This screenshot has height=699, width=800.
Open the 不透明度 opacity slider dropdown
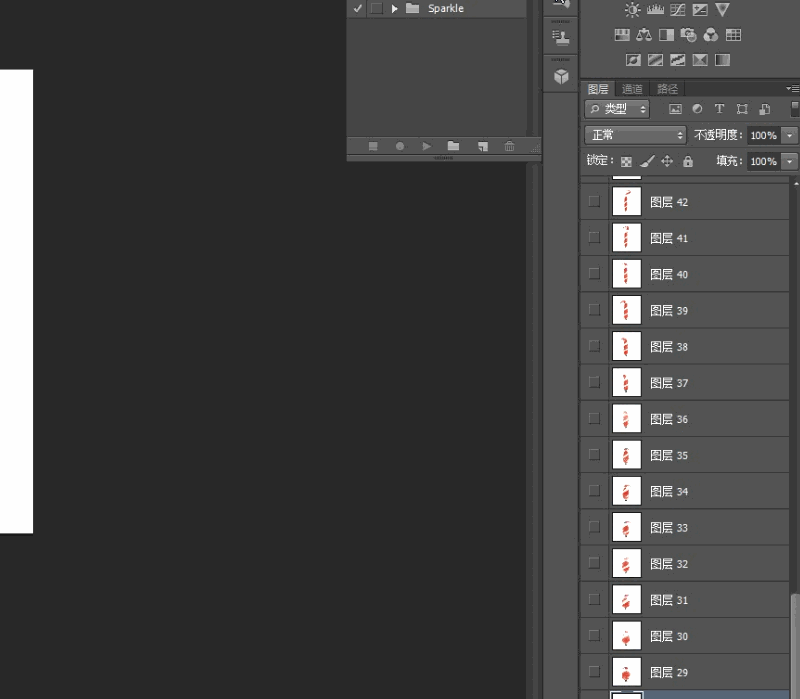(789, 135)
